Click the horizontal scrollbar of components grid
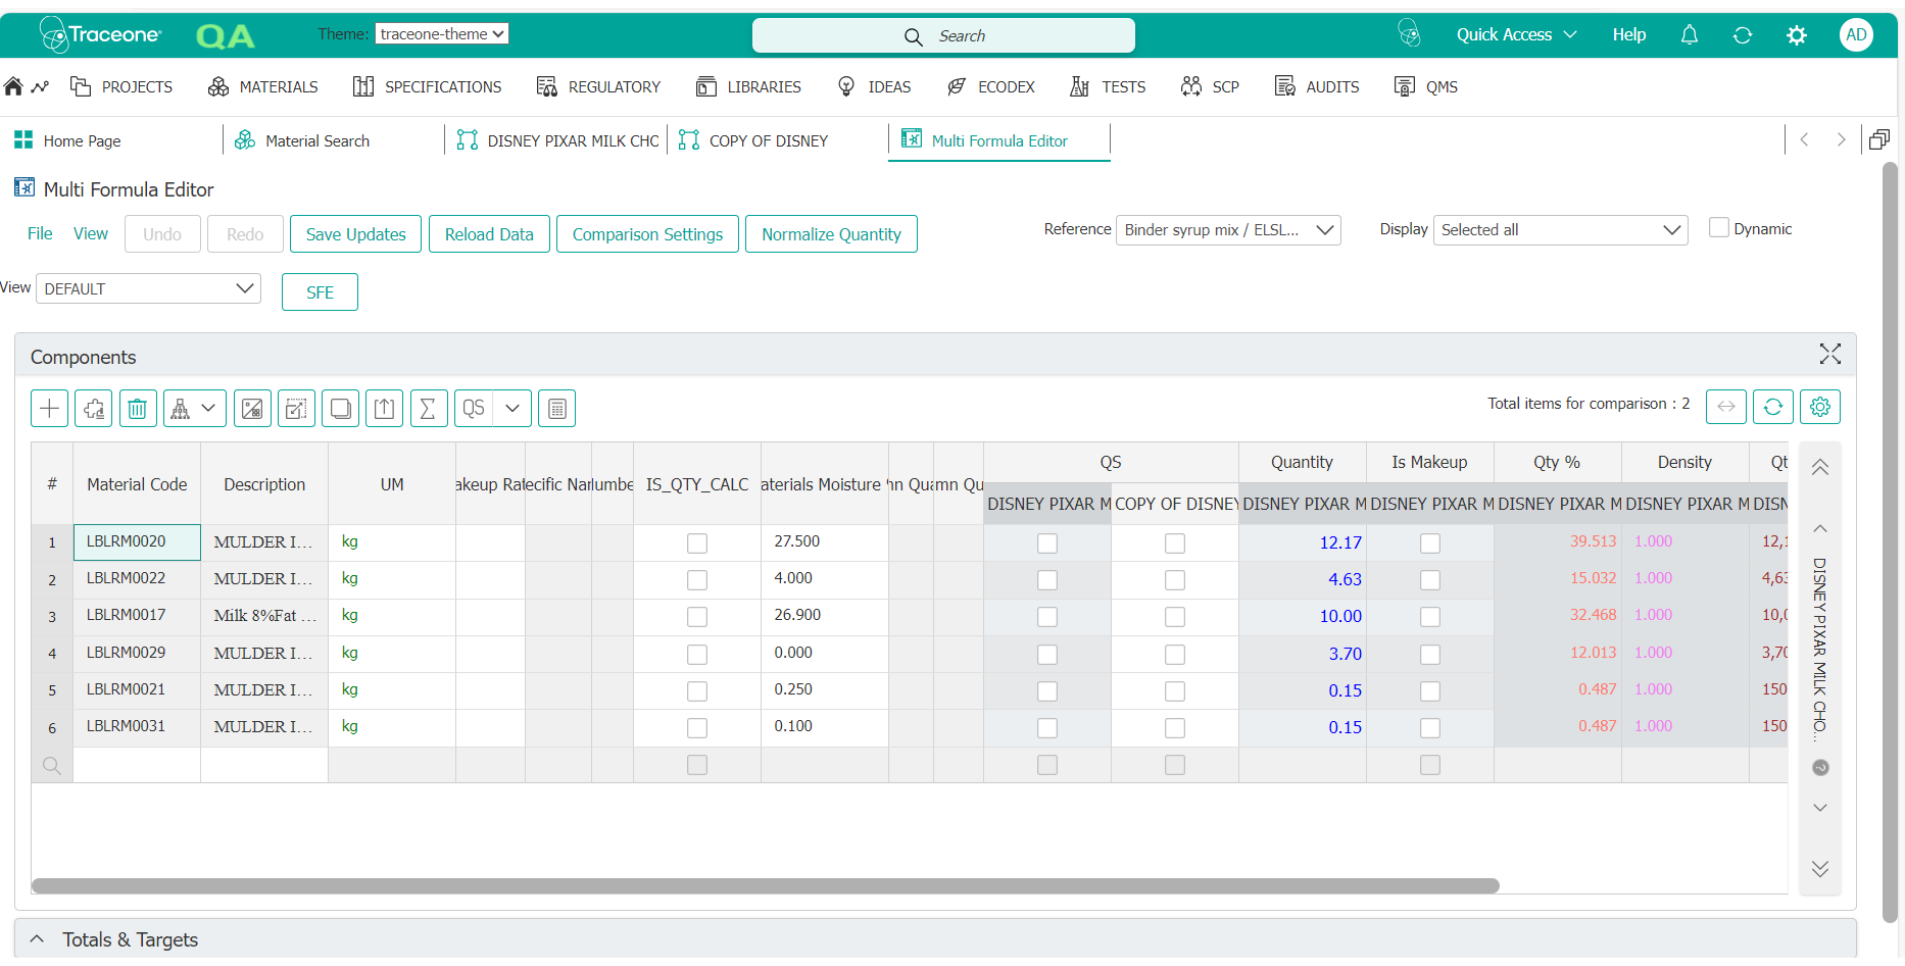The width and height of the screenshot is (1905, 966). pyautogui.click(x=765, y=886)
